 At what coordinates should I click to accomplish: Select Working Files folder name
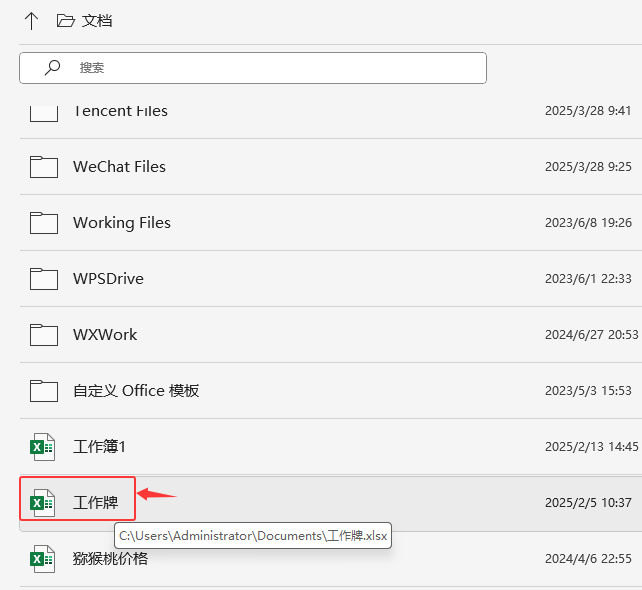point(122,223)
